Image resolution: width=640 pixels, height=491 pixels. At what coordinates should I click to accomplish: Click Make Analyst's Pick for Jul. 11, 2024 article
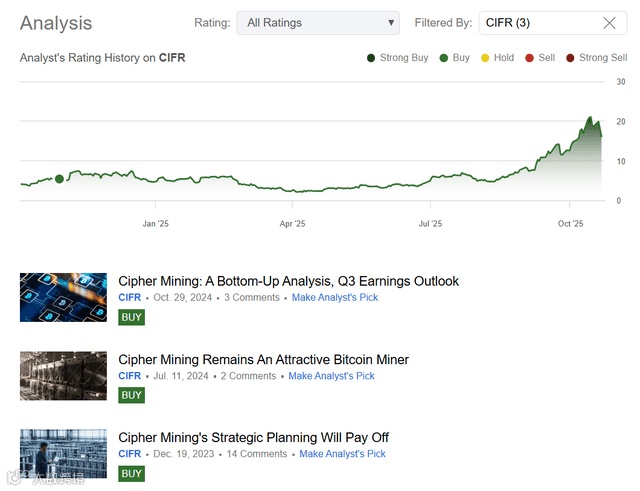331,376
